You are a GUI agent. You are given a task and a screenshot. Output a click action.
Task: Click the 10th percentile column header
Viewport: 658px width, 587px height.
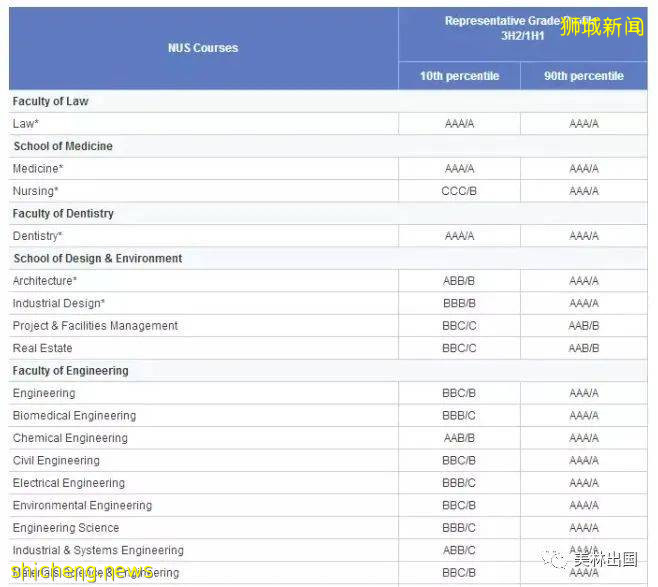(x=459, y=76)
